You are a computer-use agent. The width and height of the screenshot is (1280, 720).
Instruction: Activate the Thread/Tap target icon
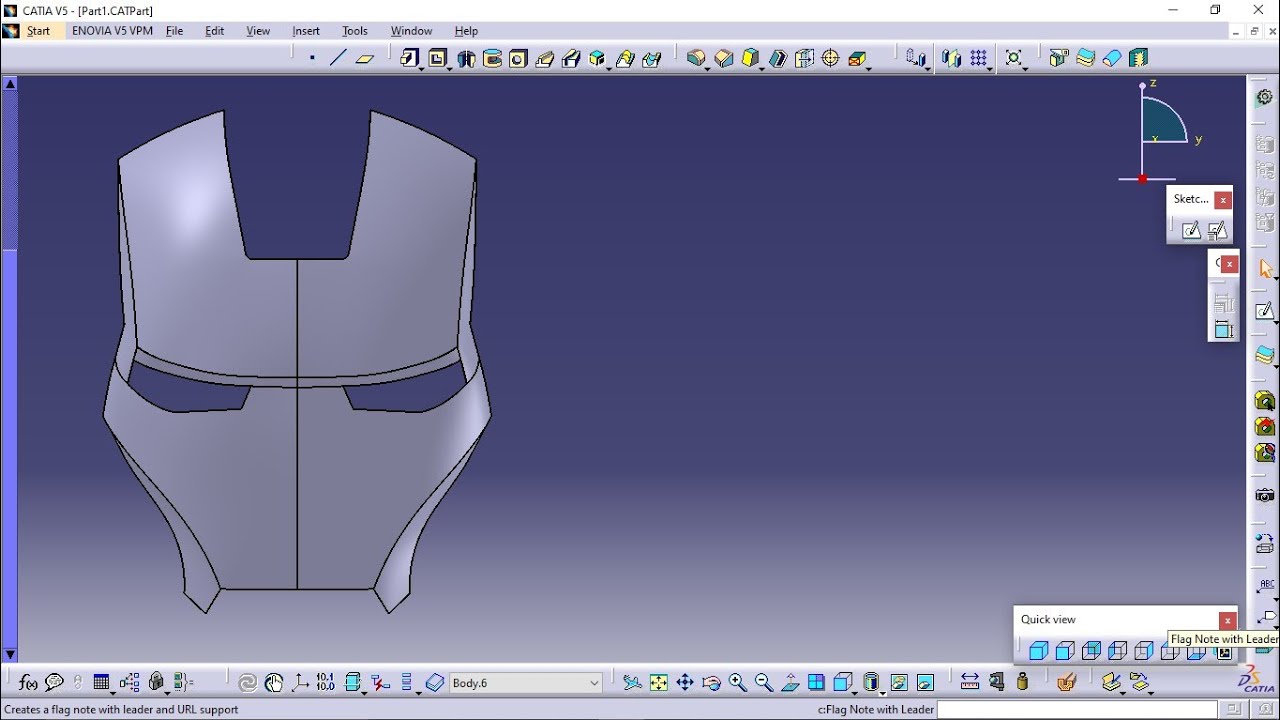pyautogui.click(x=830, y=59)
